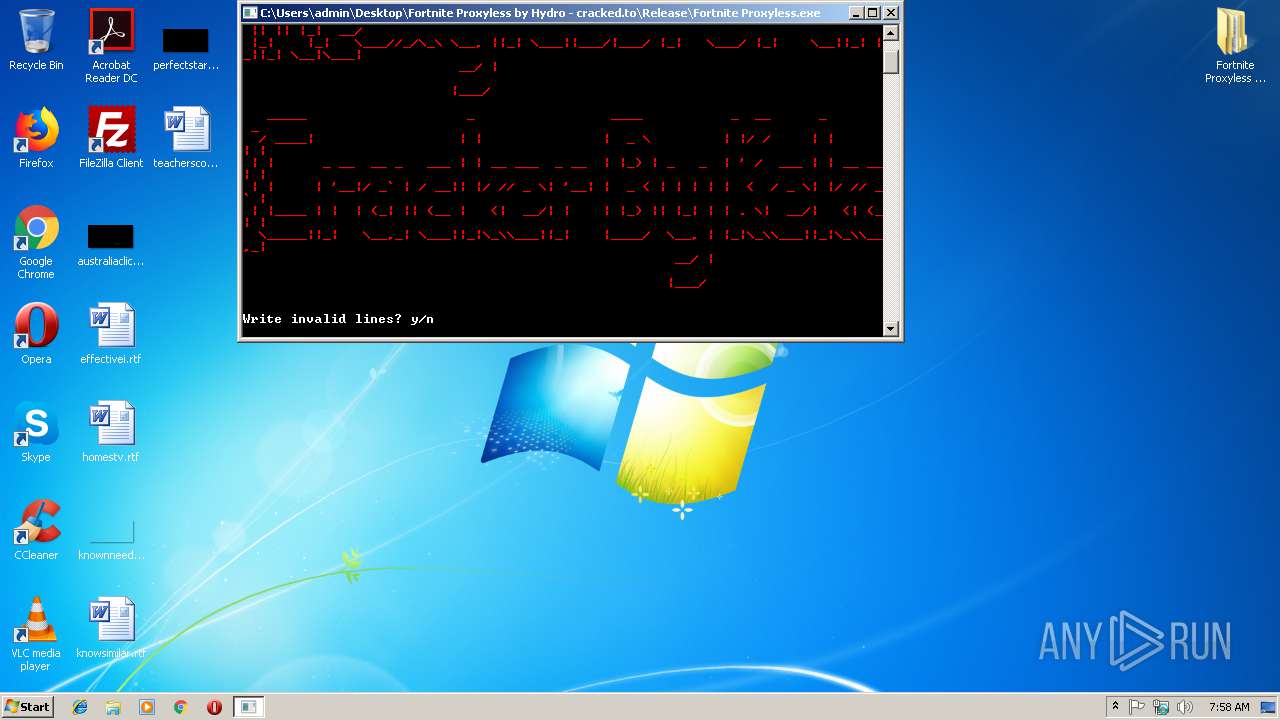Viewport: 1280px width, 720px height.
Task: Select the teachersco Word document
Action: click(186, 138)
